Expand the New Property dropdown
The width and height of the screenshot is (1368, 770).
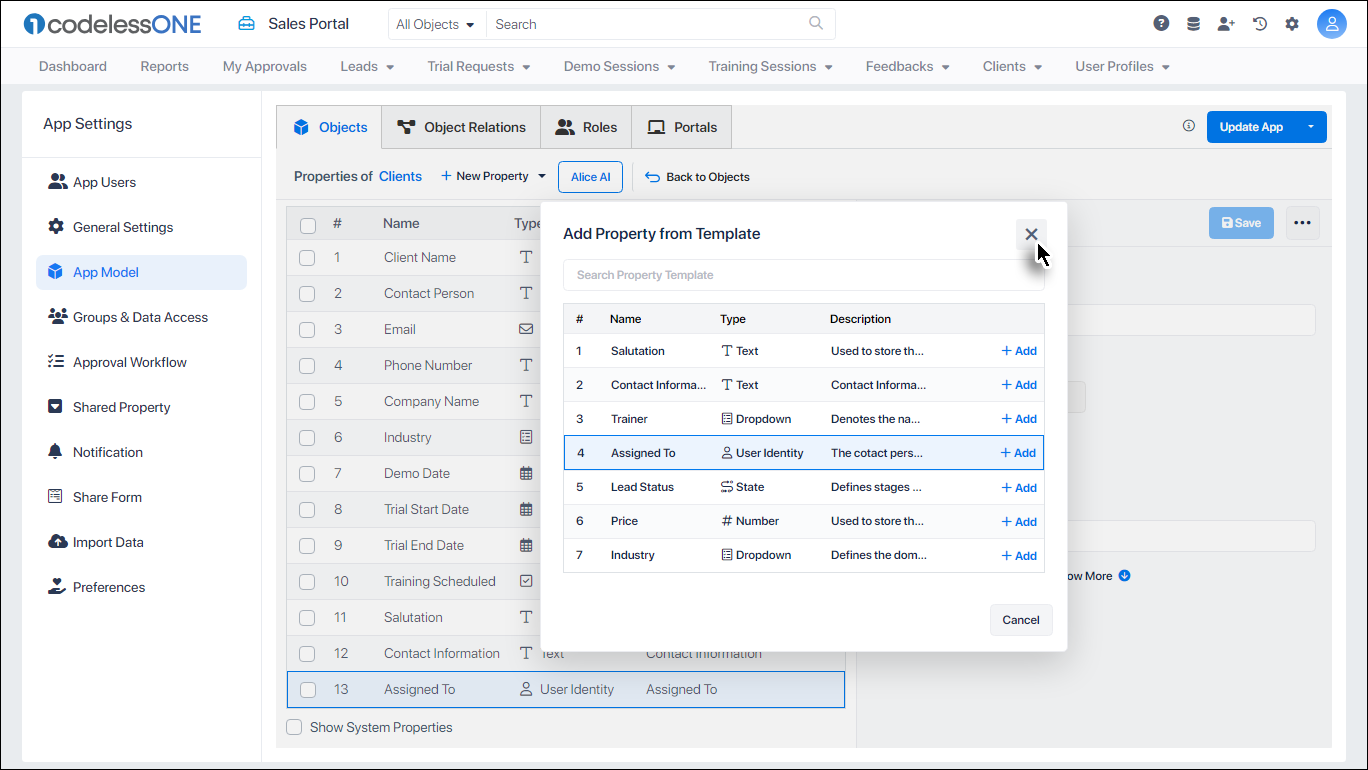click(x=494, y=176)
